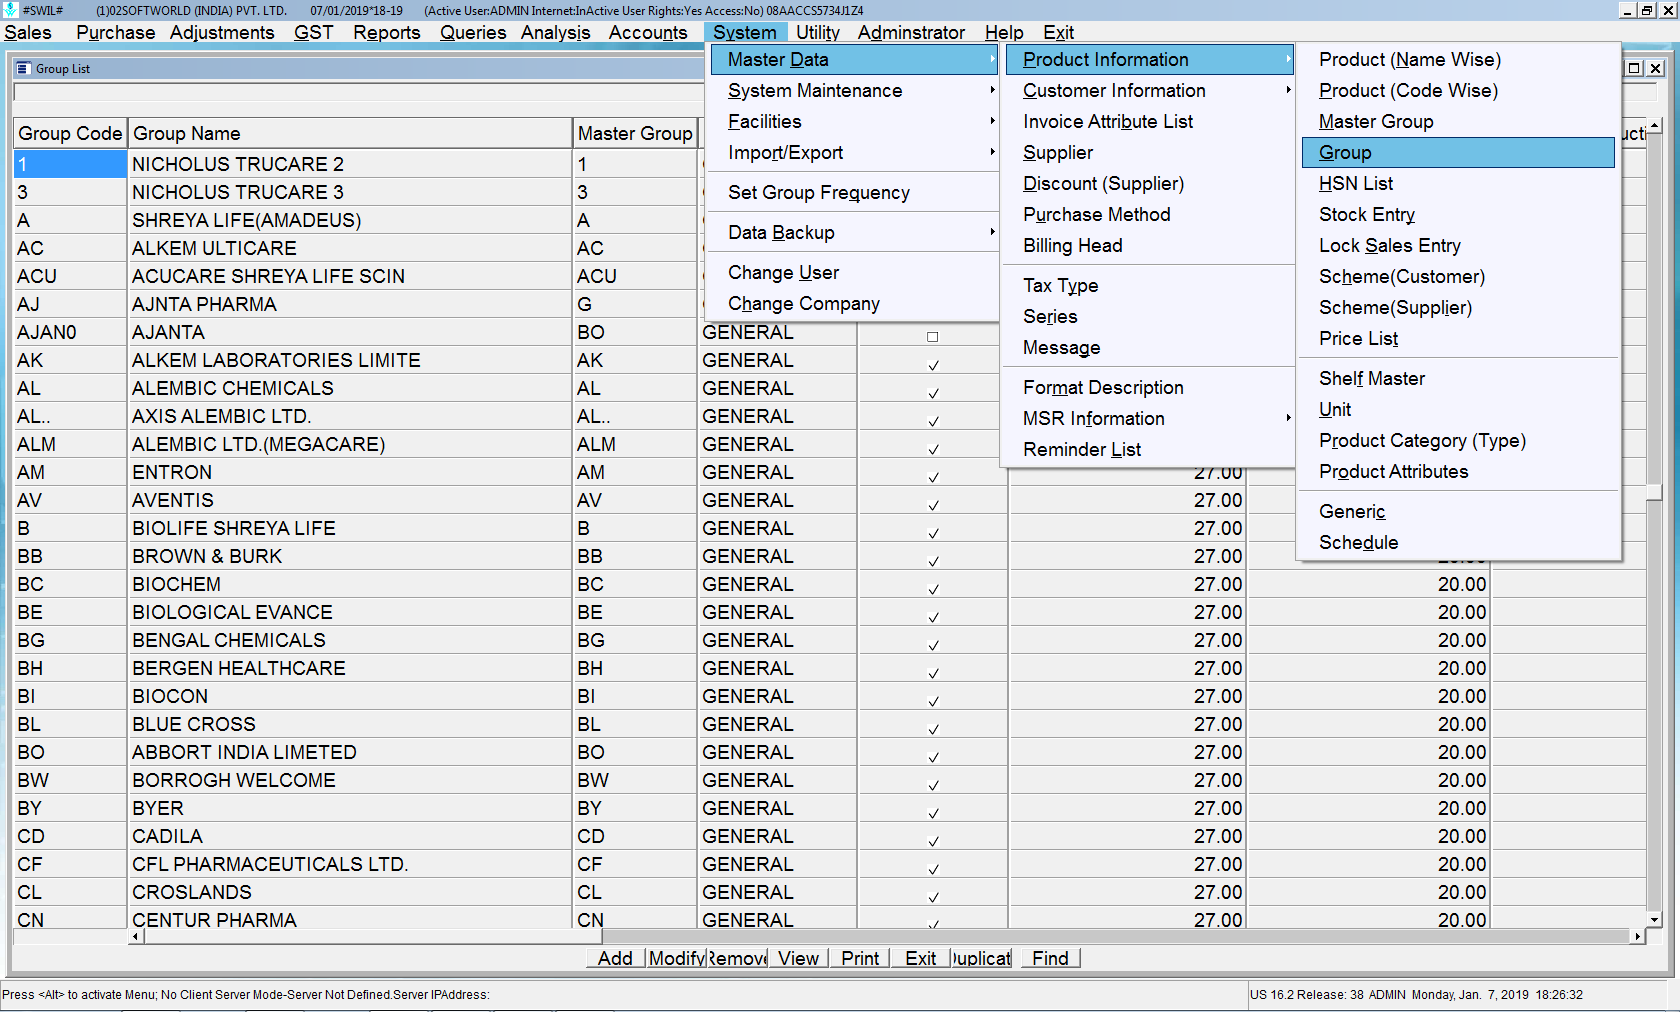Choose Product (Code Wise) from the submenu
Screen dimensions: 1680x1012
tap(1458, 91)
